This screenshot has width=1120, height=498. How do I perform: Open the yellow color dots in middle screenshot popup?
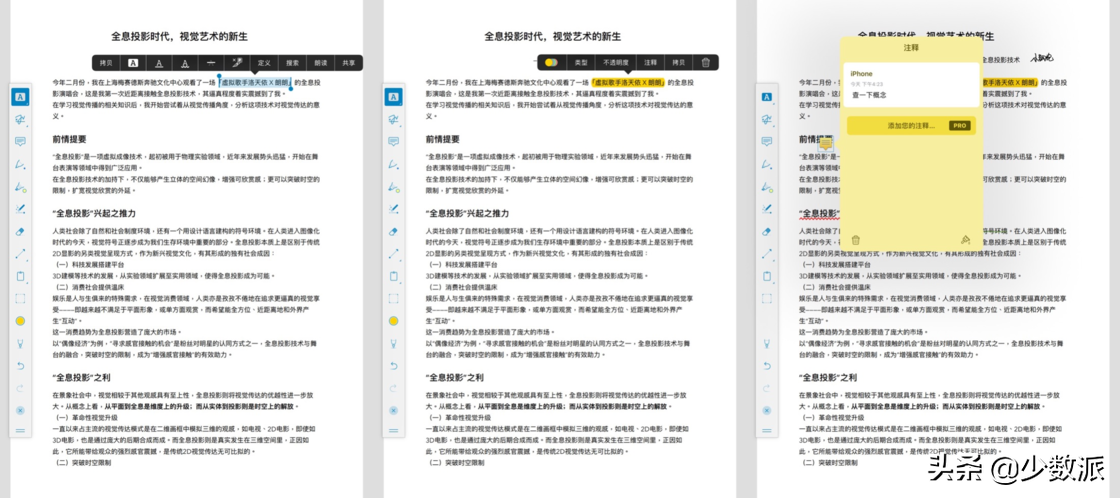(x=551, y=63)
